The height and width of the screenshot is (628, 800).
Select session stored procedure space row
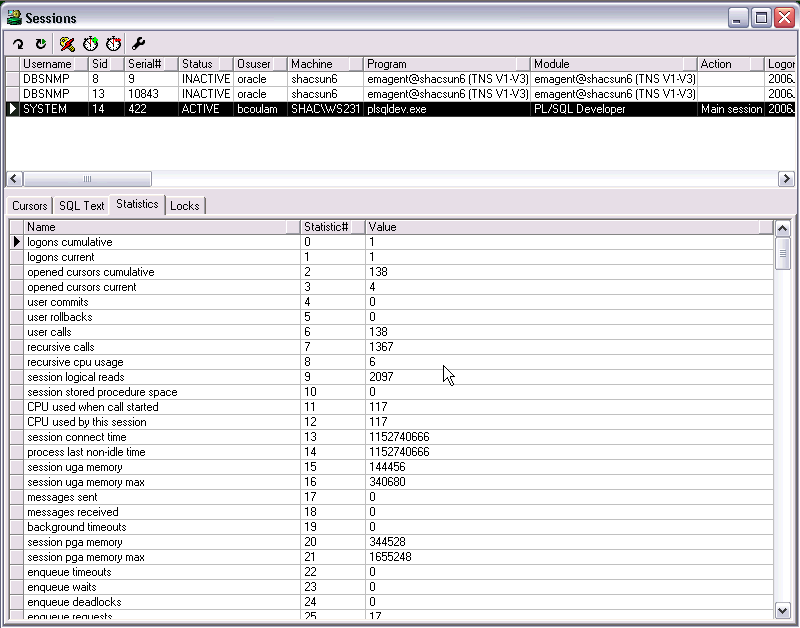(391, 392)
